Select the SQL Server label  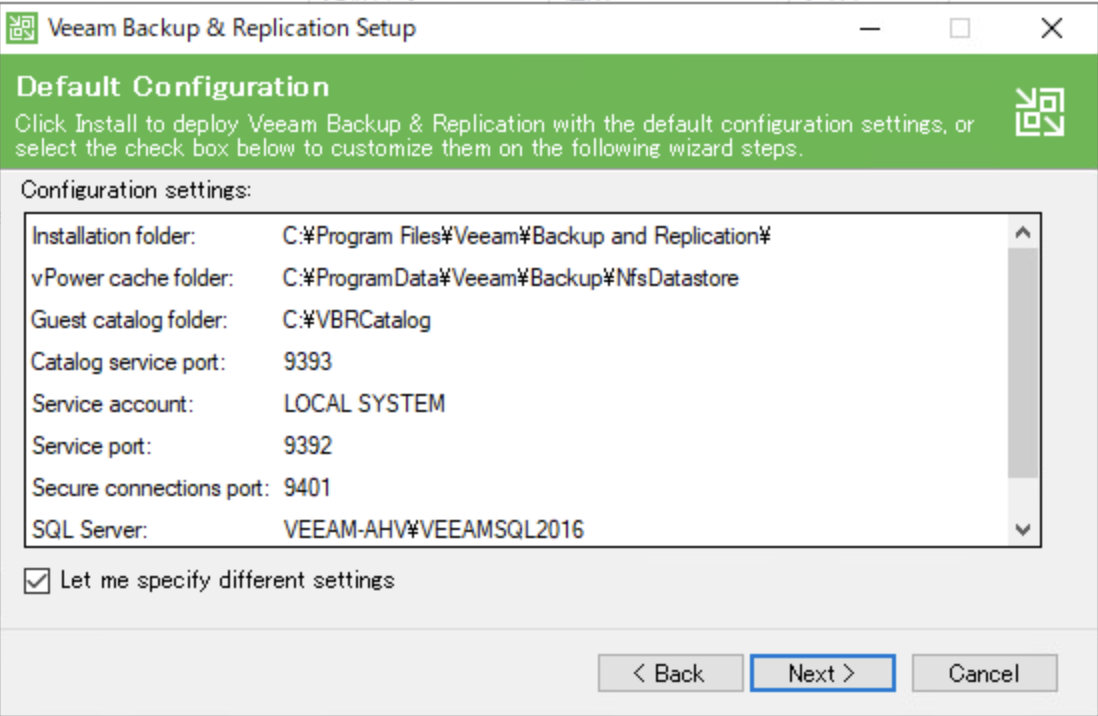click(x=90, y=530)
